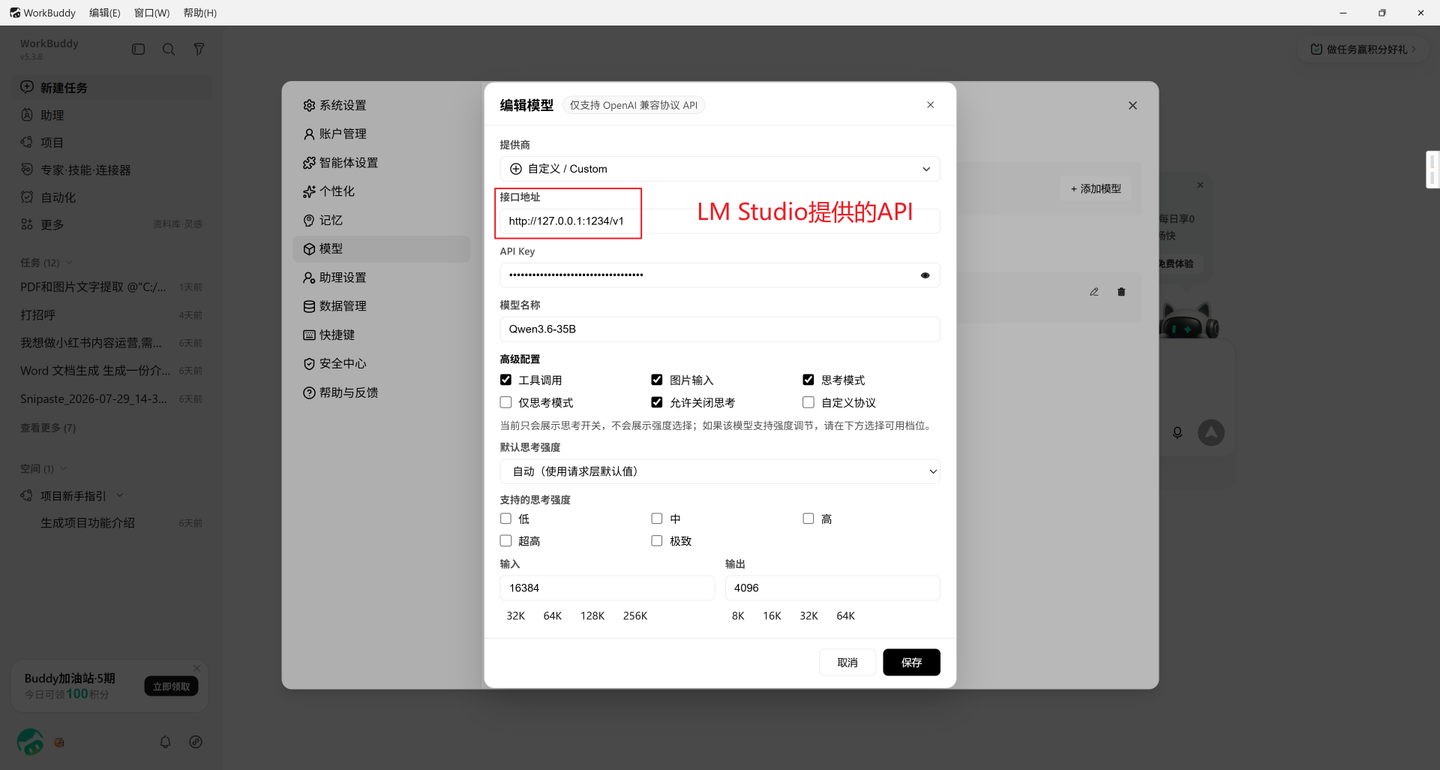The height and width of the screenshot is (770, 1440).
Task: Close the settings panel
Action: [x=1133, y=105]
